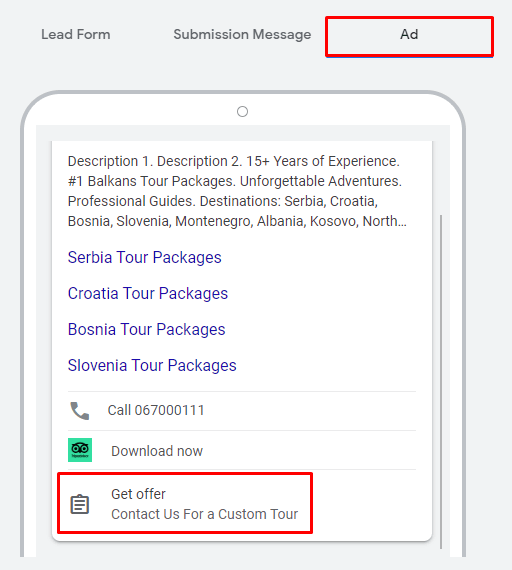The width and height of the screenshot is (512, 570).
Task: Click Contact Us For a Custom Tour
Action: tap(204, 514)
